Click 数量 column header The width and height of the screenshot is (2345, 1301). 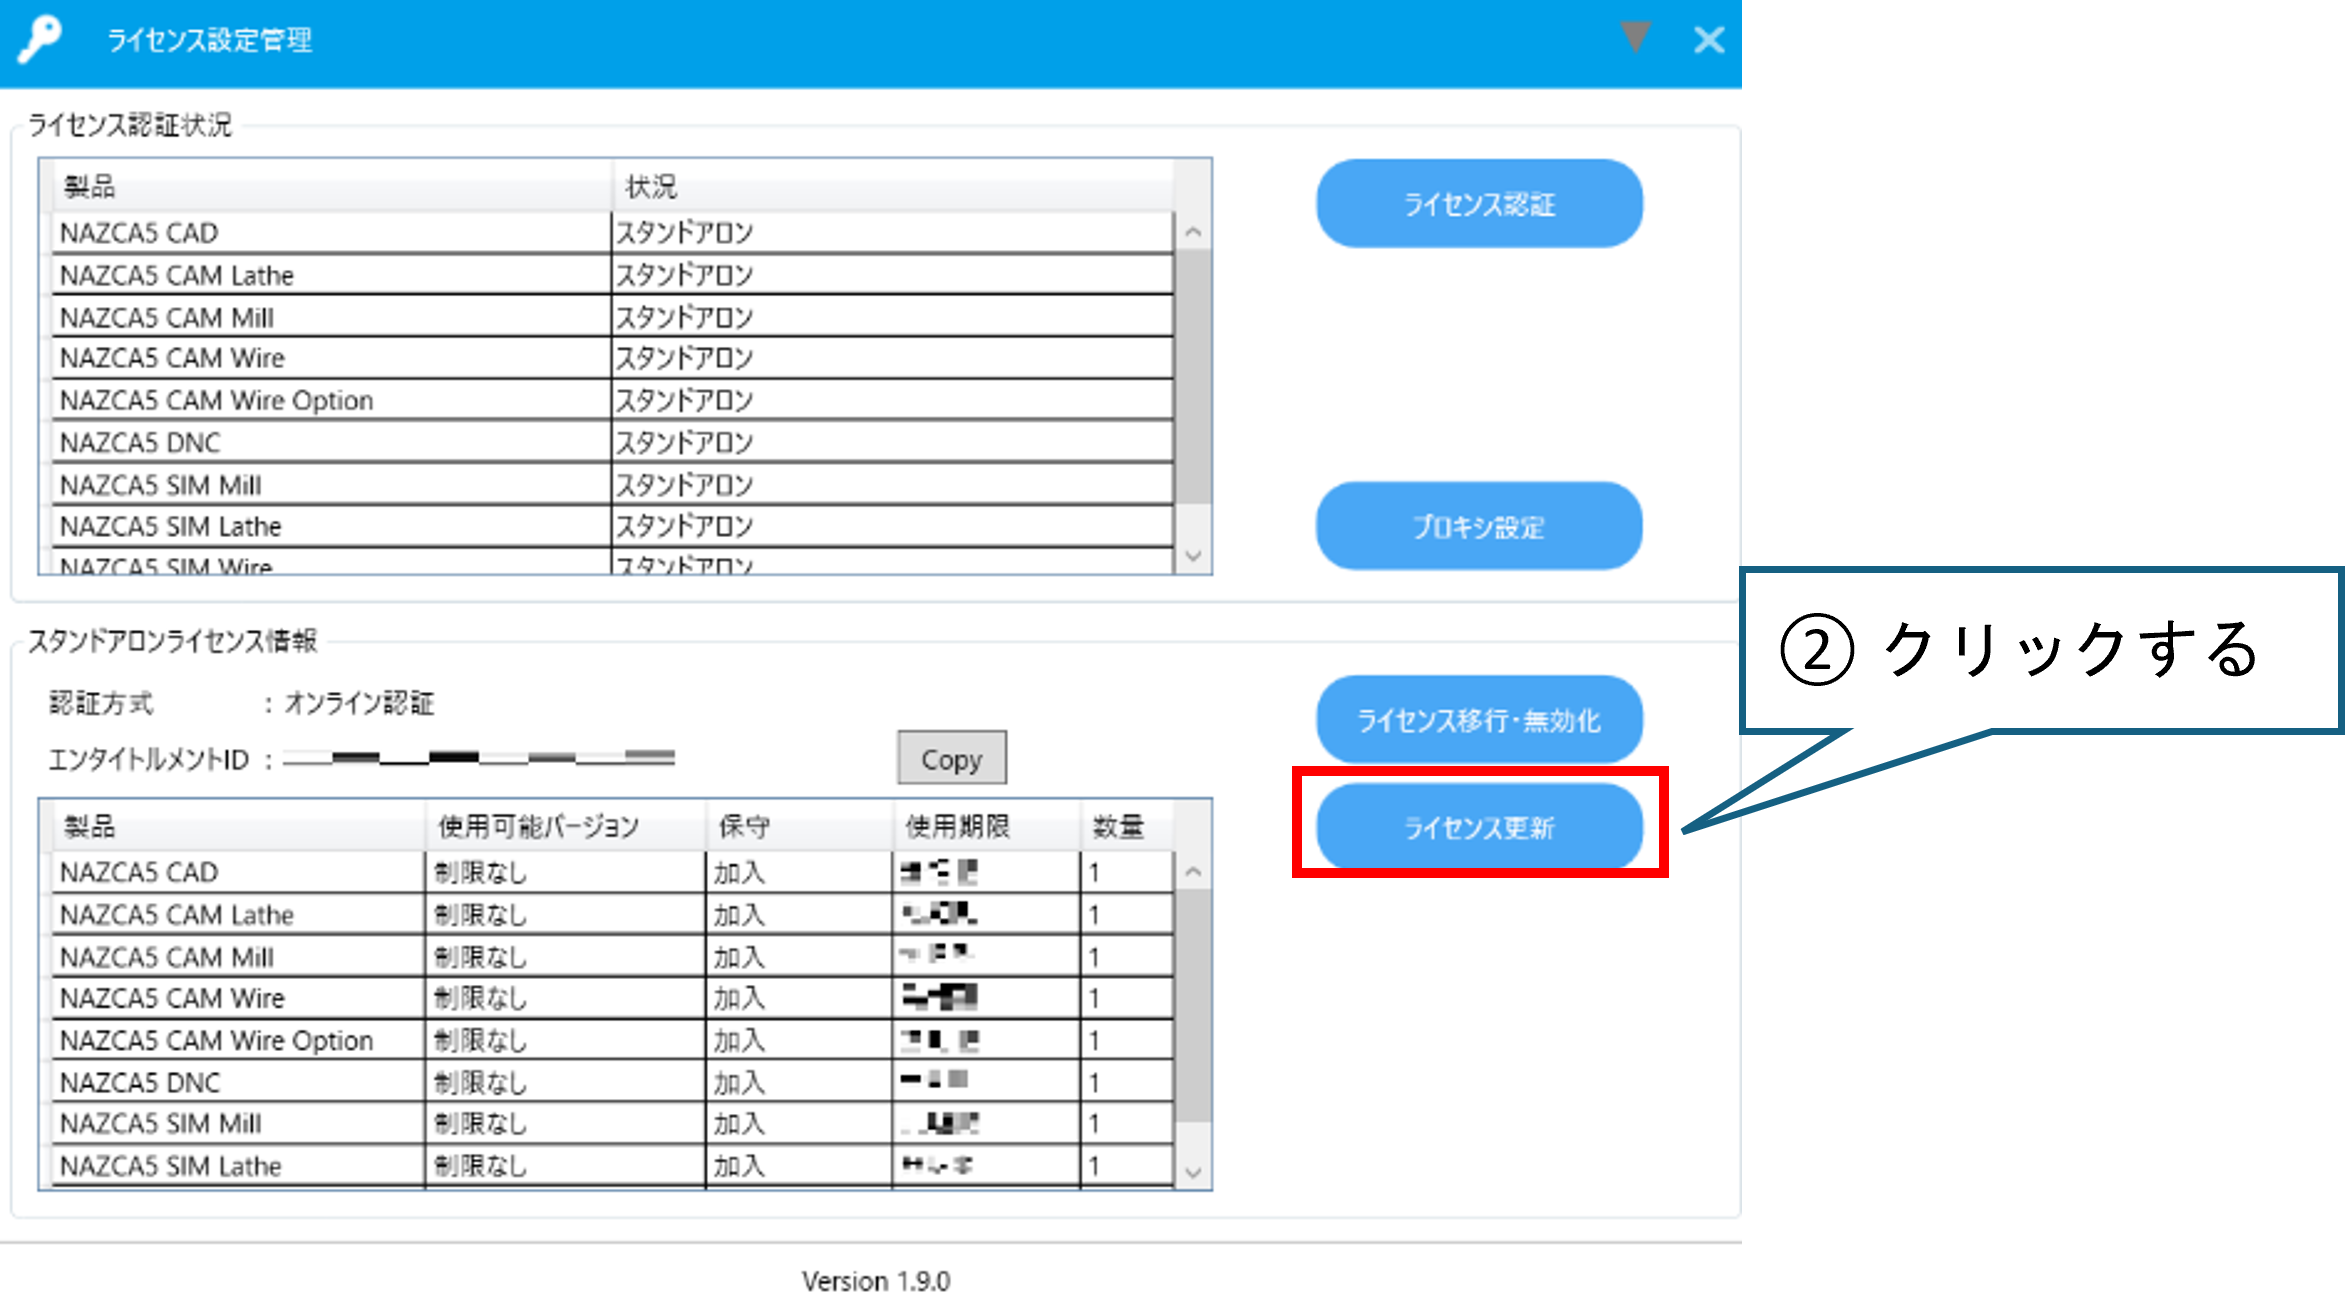tap(1127, 826)
